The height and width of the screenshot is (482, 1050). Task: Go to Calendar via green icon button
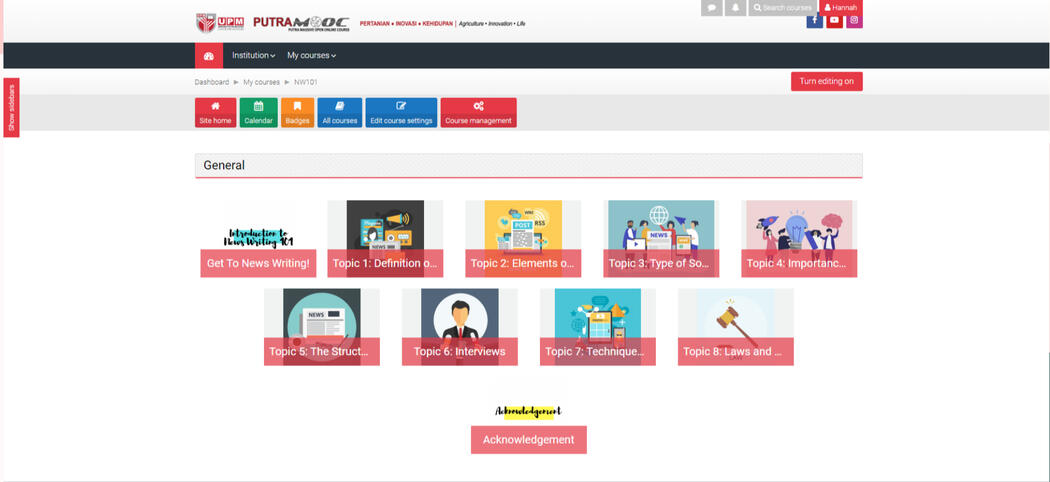tap(258, 113)
